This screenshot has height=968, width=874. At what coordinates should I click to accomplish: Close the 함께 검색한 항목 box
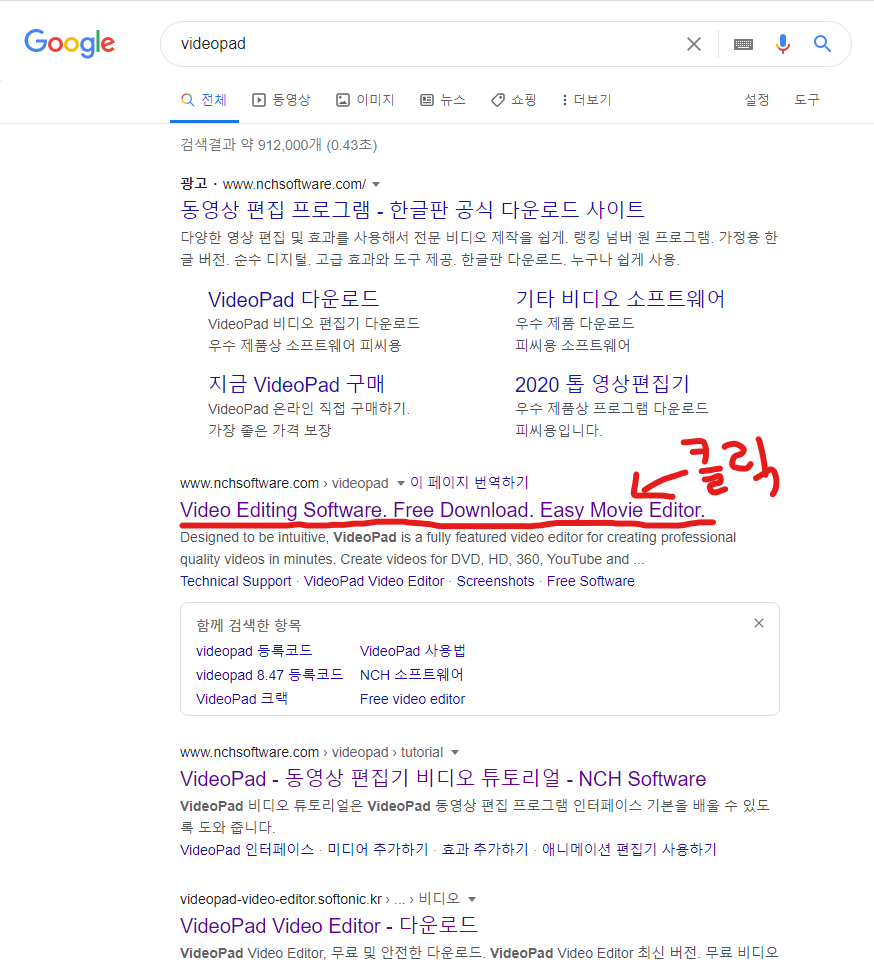(x=759, y=623)
